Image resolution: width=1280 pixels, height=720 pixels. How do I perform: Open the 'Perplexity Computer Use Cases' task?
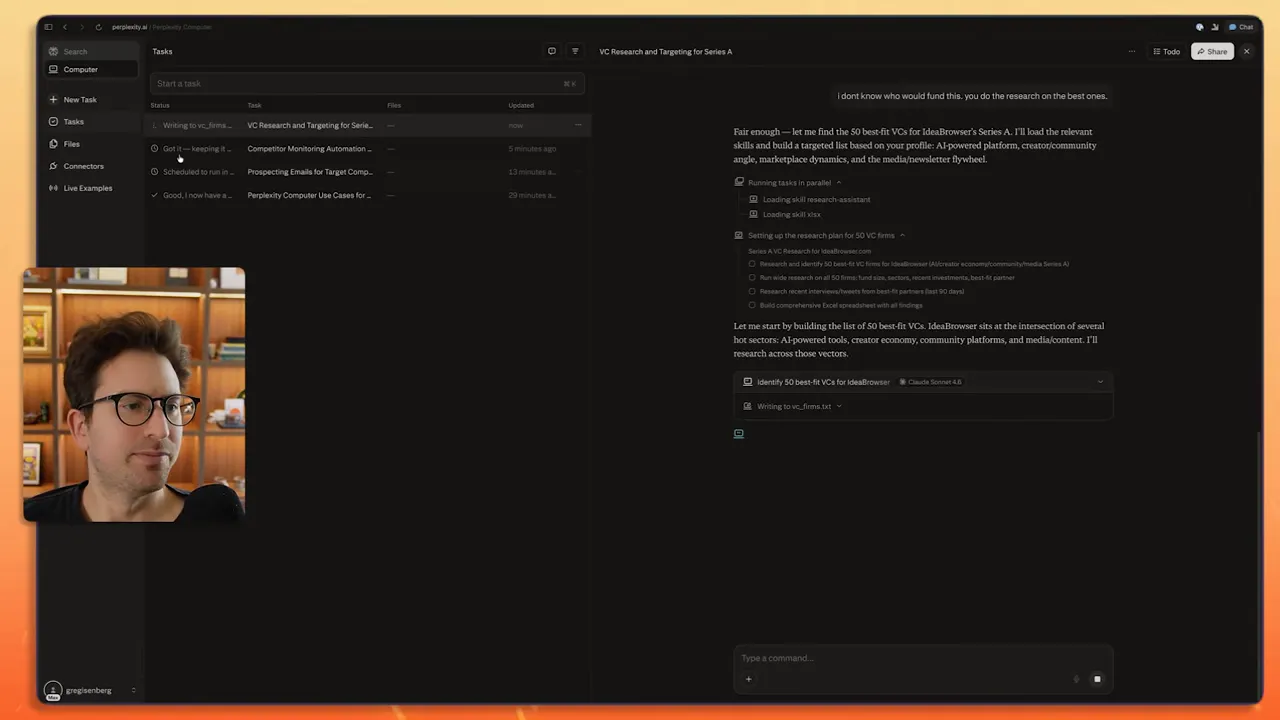(368, 195)
